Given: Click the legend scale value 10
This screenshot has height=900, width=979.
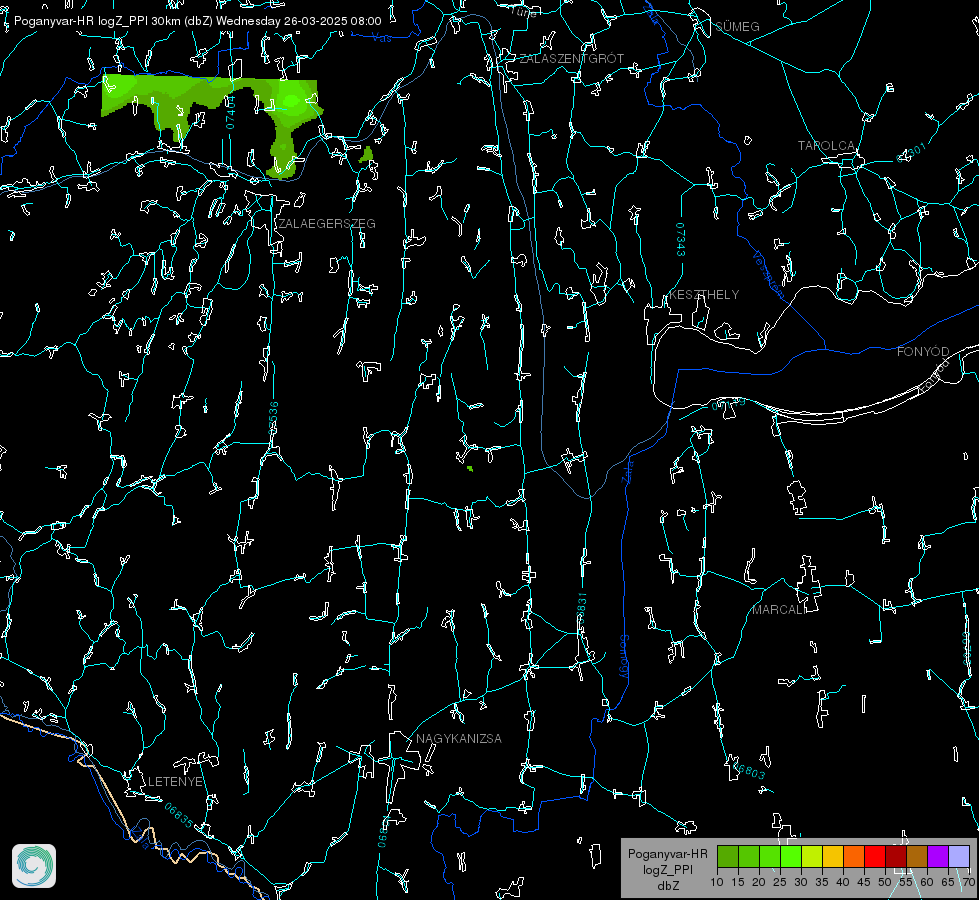Looking at the screenshot, I should pyautogui.click(x=717, y=883).
